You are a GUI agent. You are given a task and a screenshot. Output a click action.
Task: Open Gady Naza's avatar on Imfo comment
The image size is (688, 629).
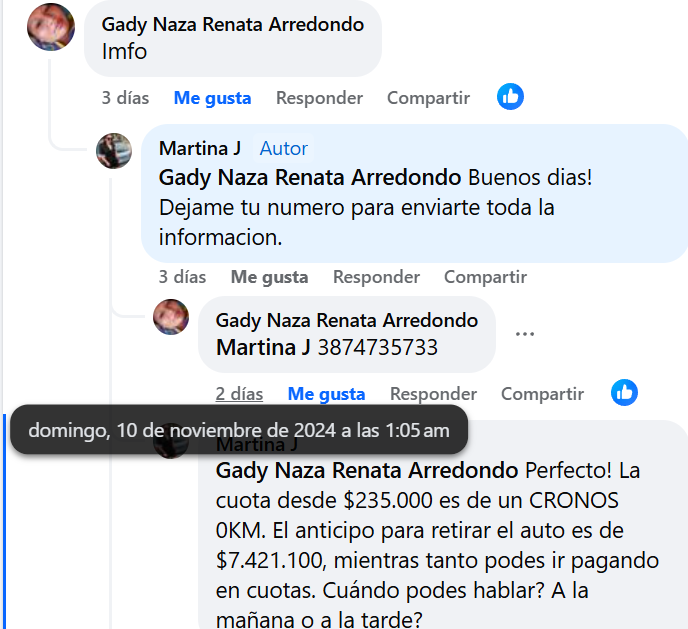tap(51, 27)
